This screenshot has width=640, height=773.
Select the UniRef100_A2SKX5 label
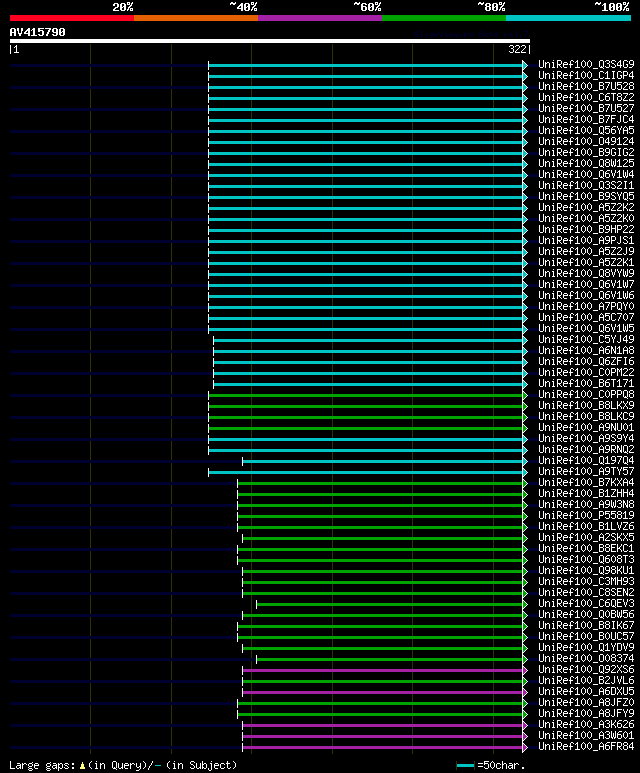(586, 537)
